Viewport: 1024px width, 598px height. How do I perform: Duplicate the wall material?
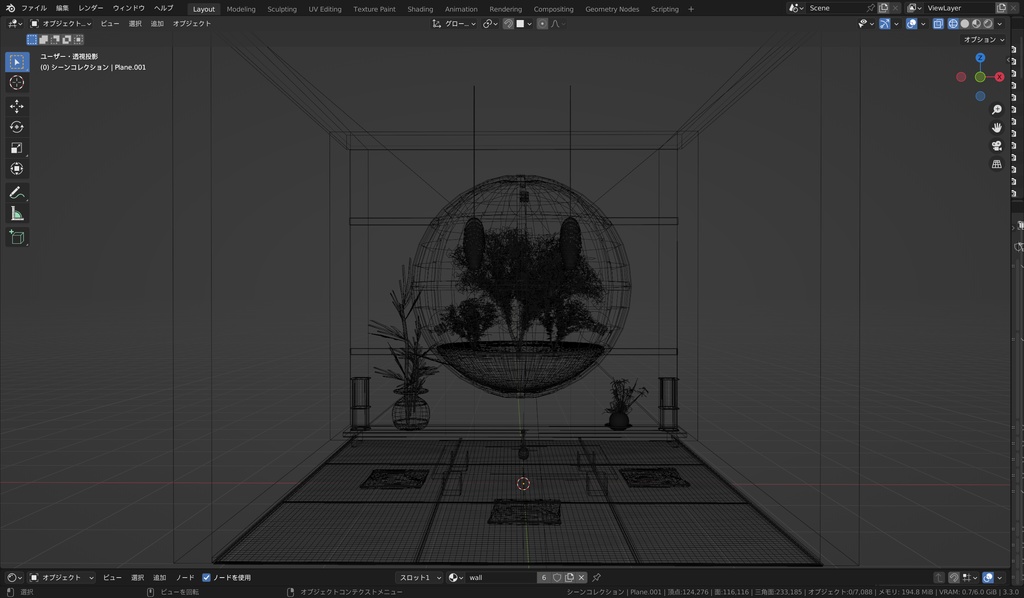(569, 577)
